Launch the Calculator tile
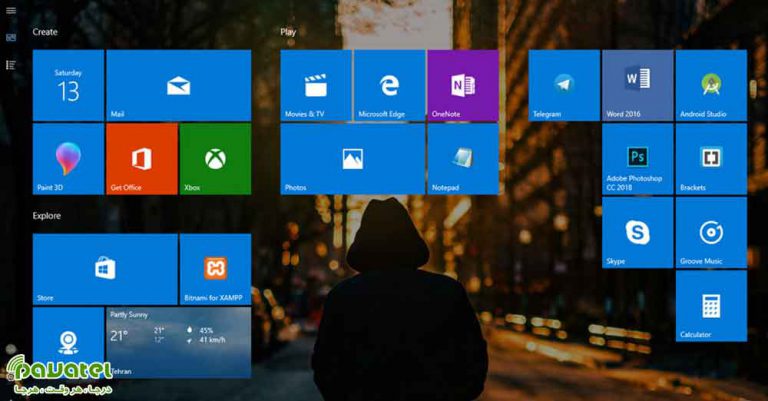 coord(711,306)
